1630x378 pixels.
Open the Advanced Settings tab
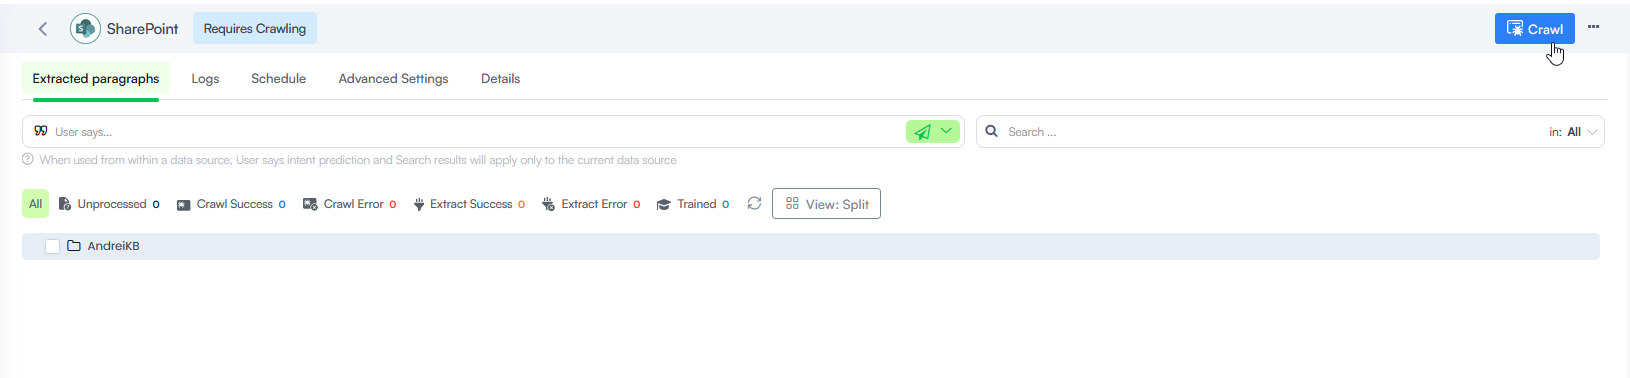[393, 79]
